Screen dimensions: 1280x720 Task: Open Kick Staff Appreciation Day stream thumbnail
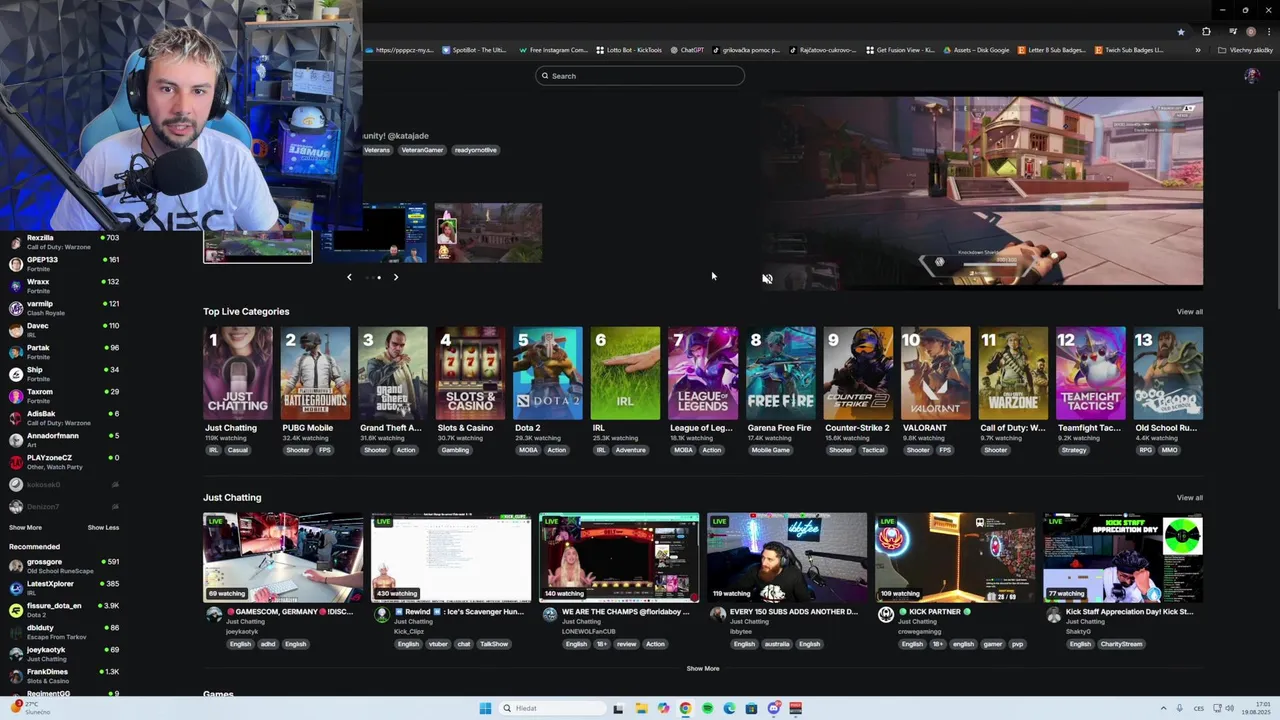pos(1123,558)
